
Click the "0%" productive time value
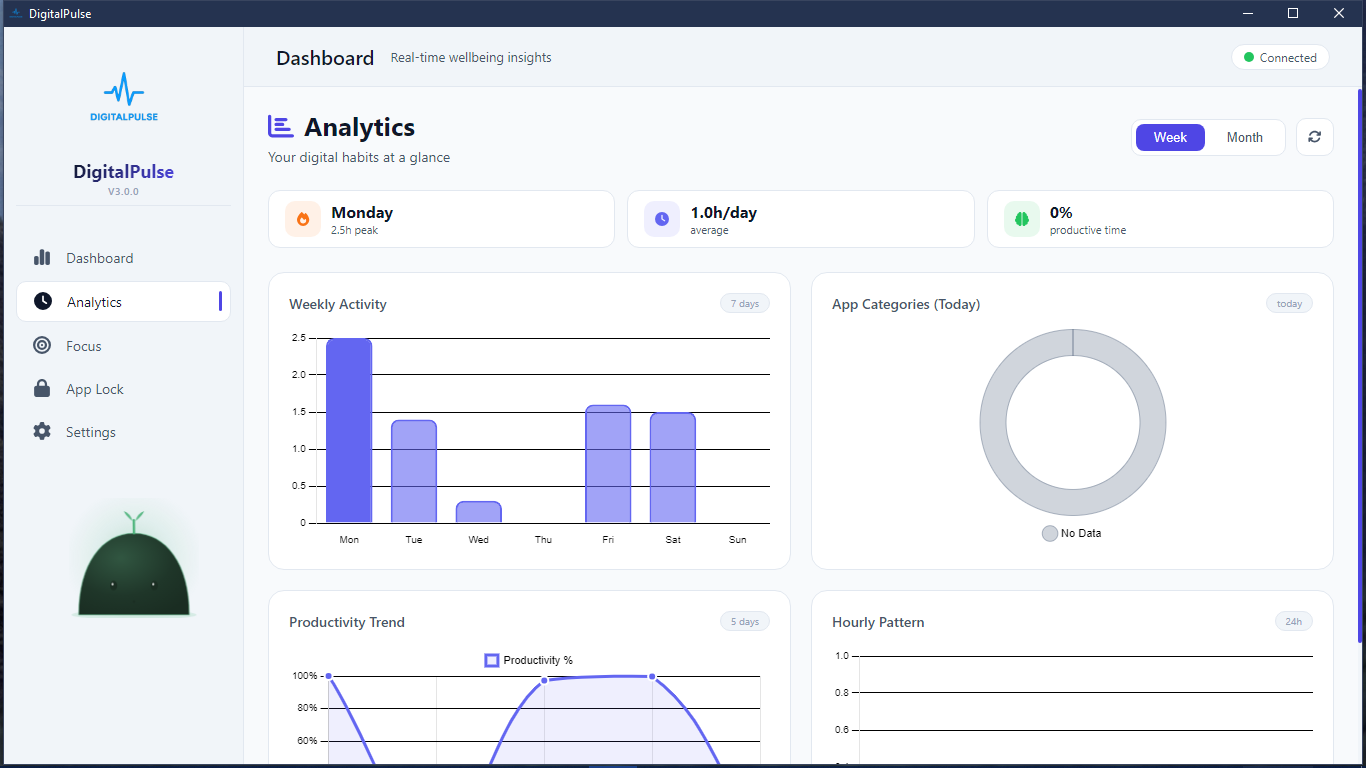[x=1061, y=213]
